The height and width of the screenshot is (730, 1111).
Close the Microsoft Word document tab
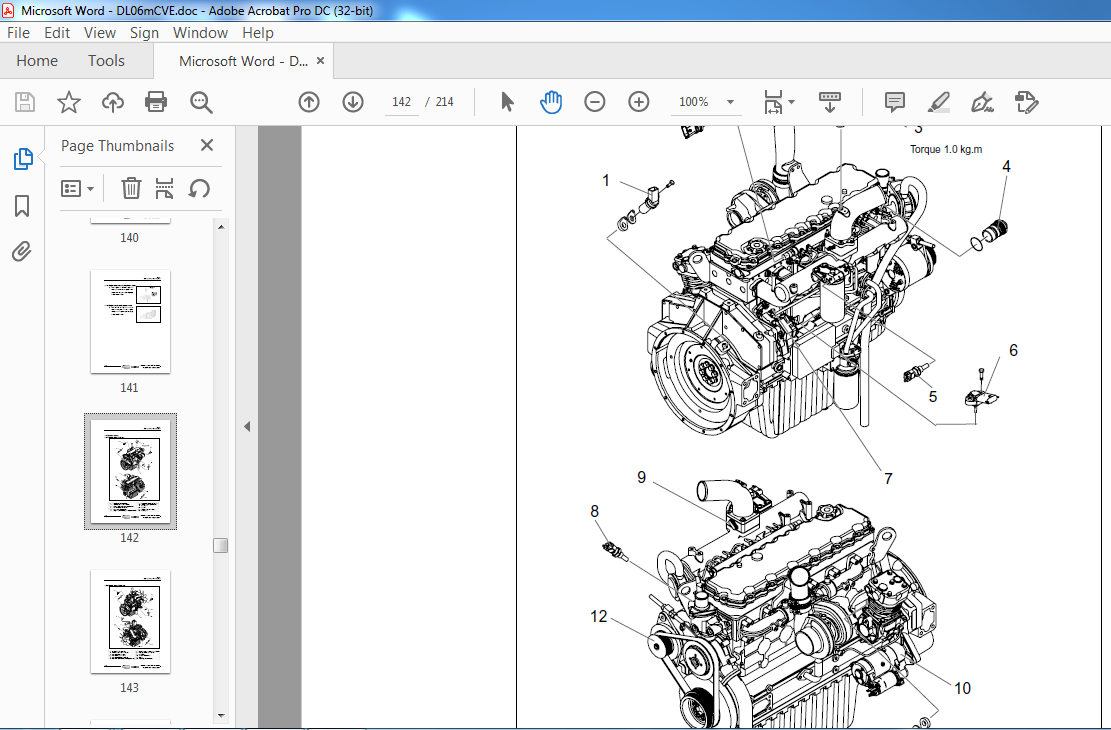pos(320,61)
